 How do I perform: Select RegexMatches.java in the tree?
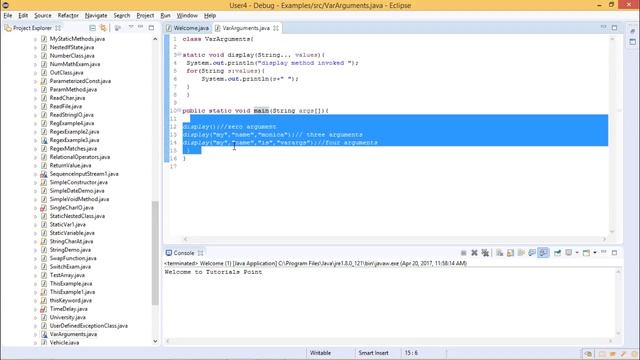(73, 149)
